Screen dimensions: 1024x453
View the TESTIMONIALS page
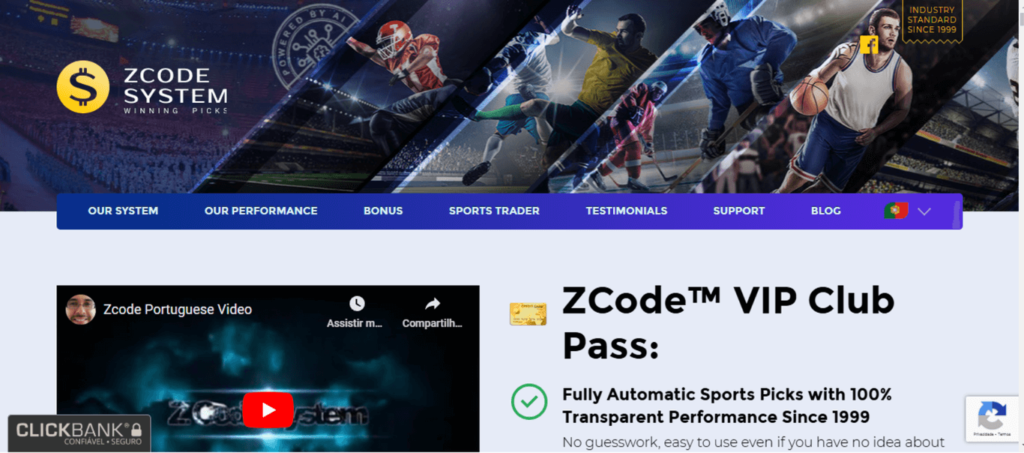(x=626, y=211)
